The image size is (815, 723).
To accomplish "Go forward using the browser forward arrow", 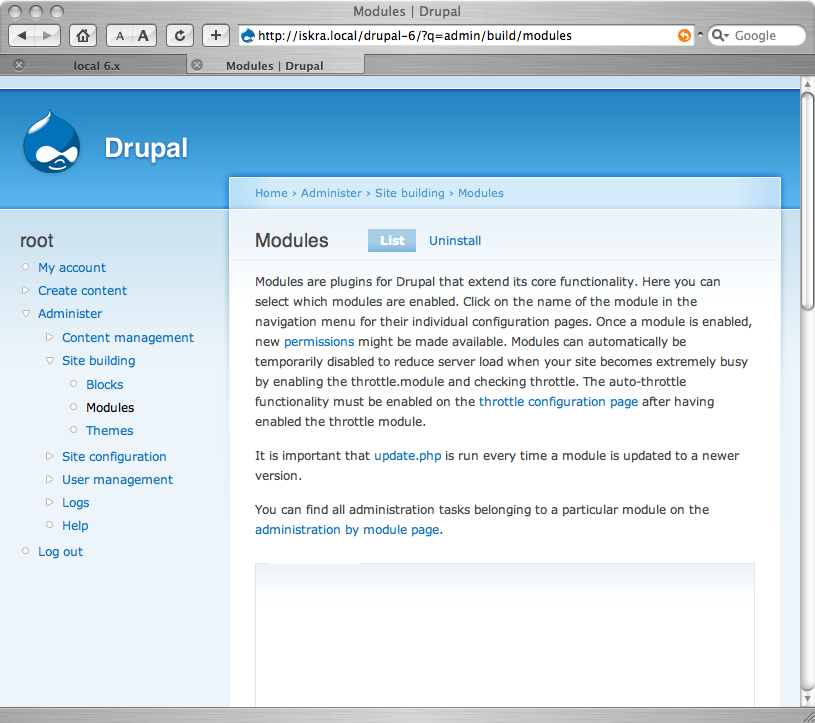I will [x=47, y=35].
